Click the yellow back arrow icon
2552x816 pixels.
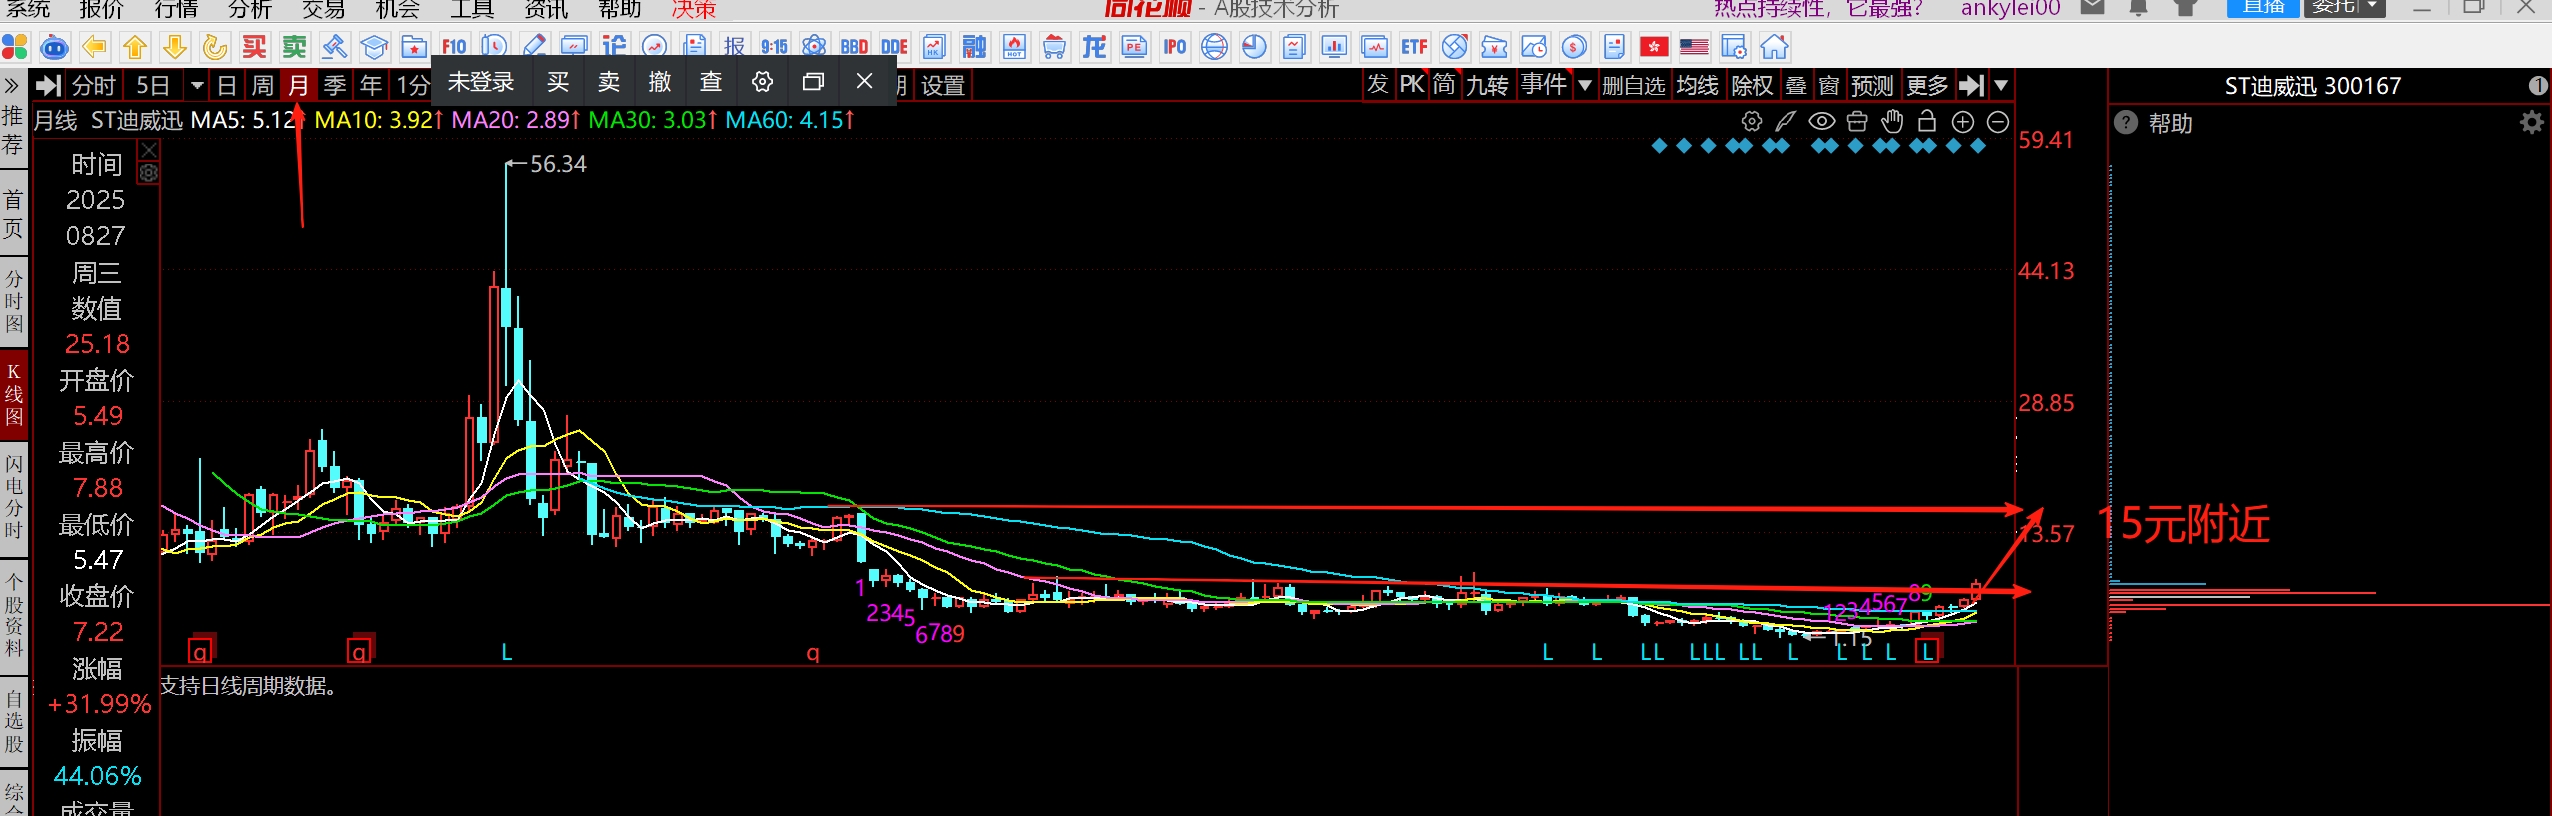pos(94,47)
